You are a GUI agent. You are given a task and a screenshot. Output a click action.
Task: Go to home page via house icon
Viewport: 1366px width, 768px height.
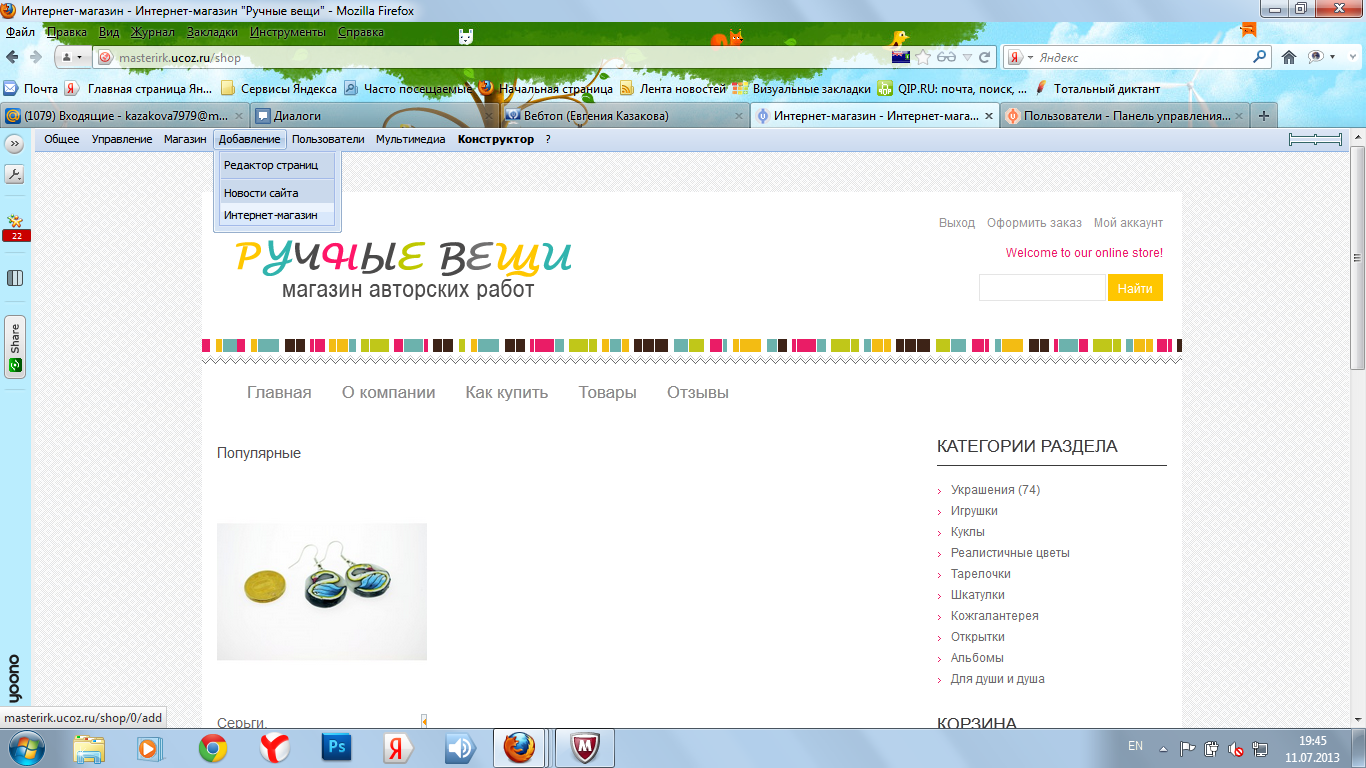pos(1289,57)
